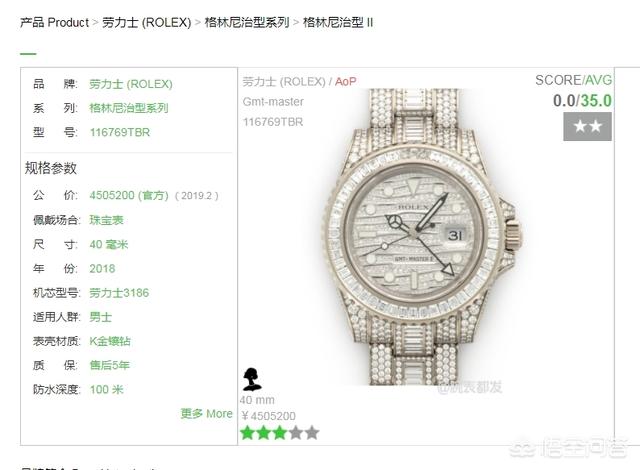Click the silhouette head icon above 40 mm
640x470 pixels.
(252, 379)
